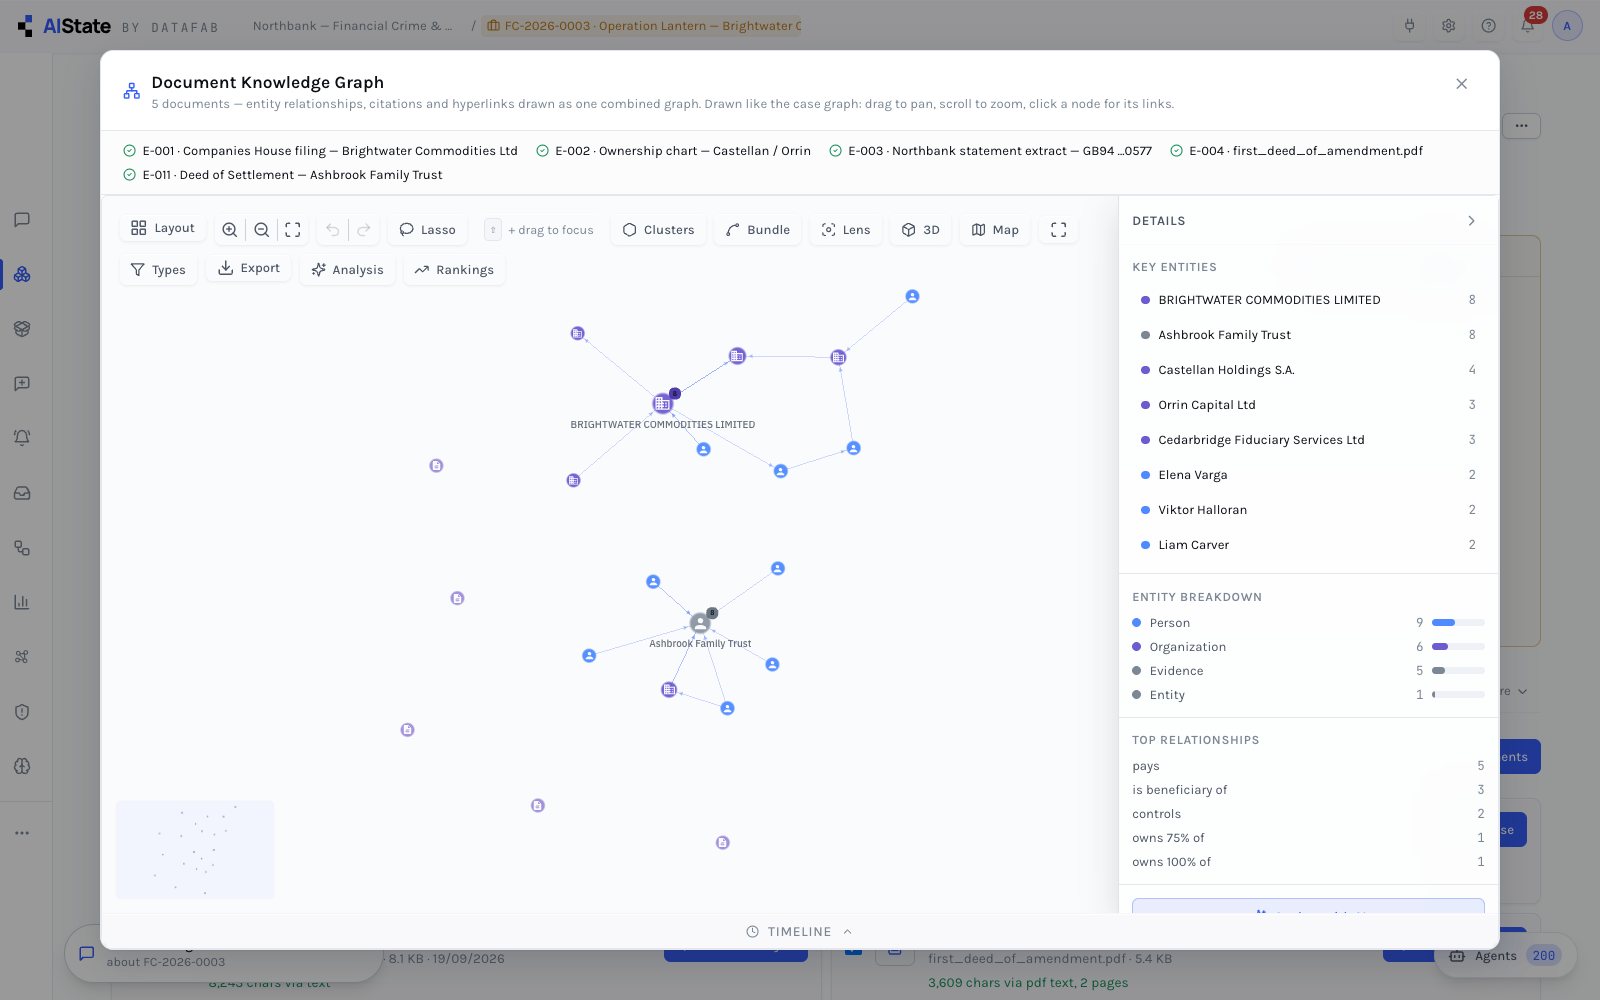Activate the Lasso selection tool
This screenshot has width=1600, height=1000.
point(427,230)
